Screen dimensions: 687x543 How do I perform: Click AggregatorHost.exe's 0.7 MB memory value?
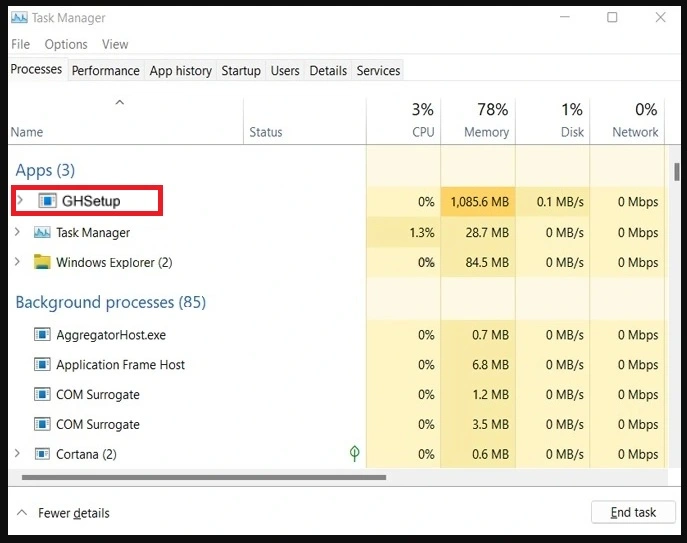tap(490, 335)
